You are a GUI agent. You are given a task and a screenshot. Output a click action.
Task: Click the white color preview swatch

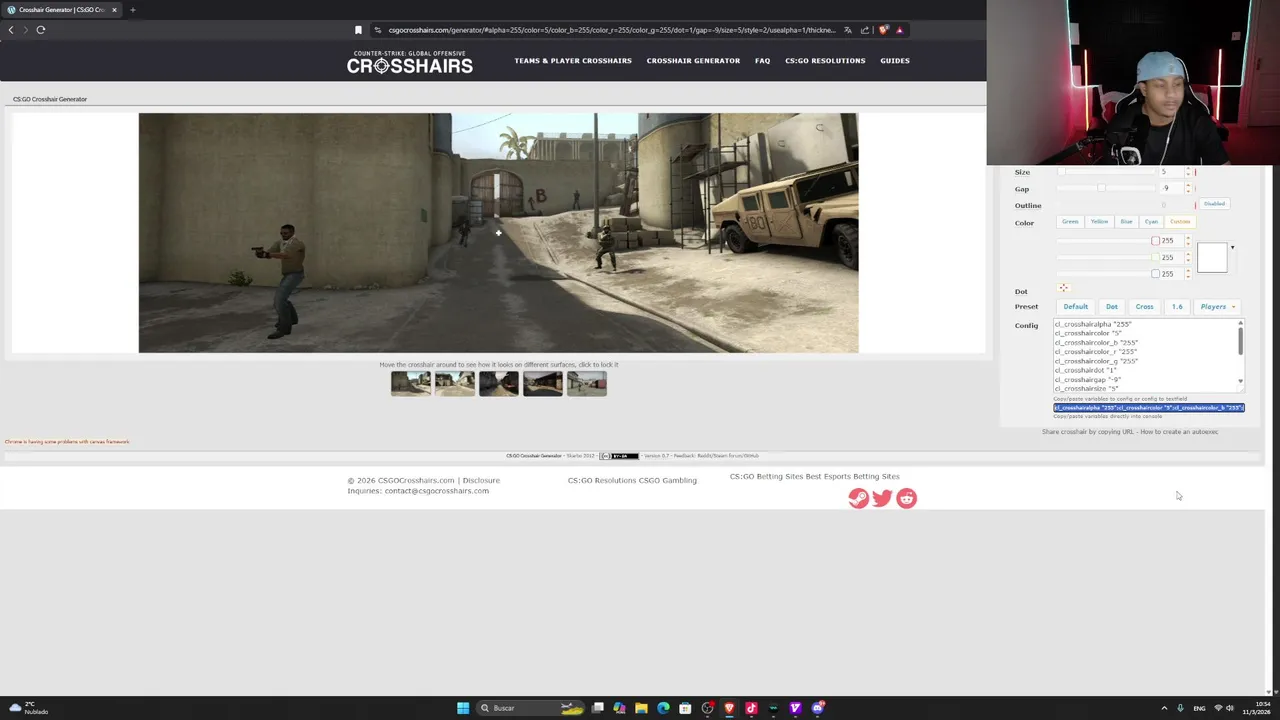pyautogui.click(x=1212, y=258)
